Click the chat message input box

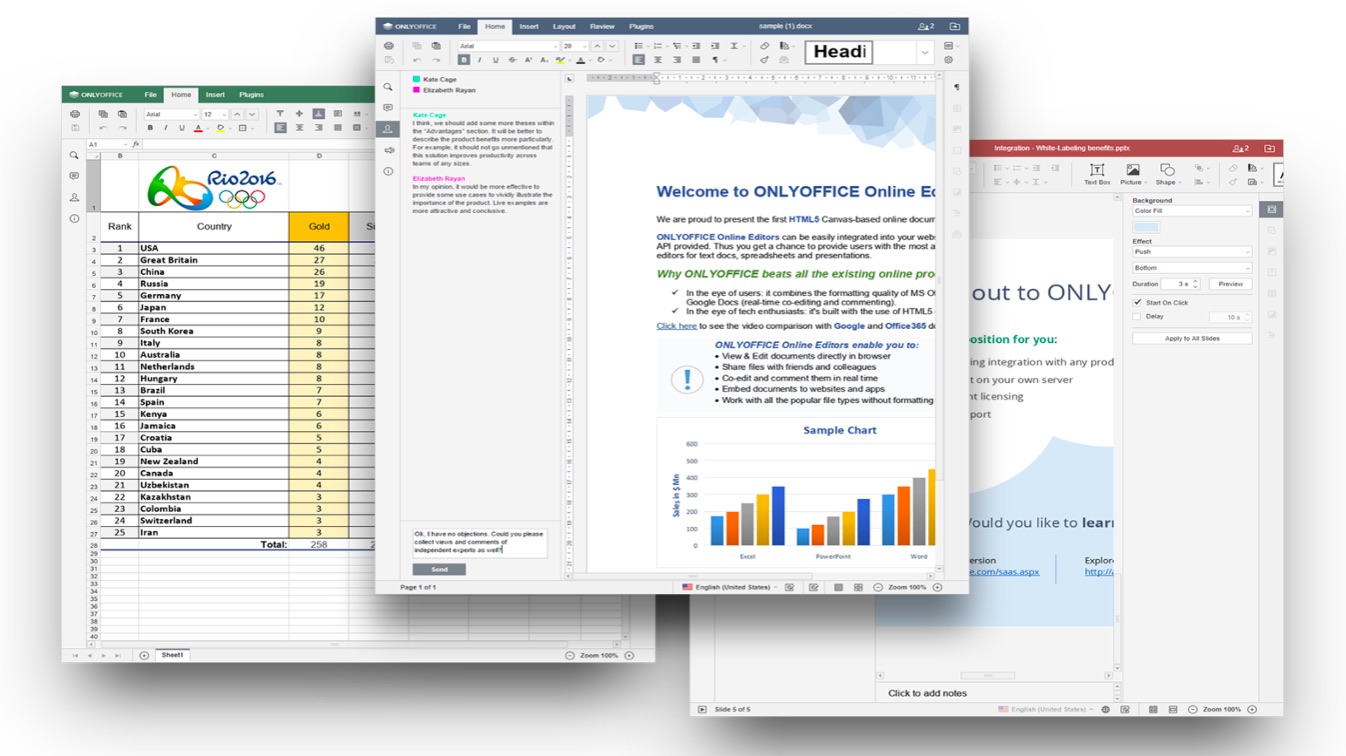pos(480,543)
